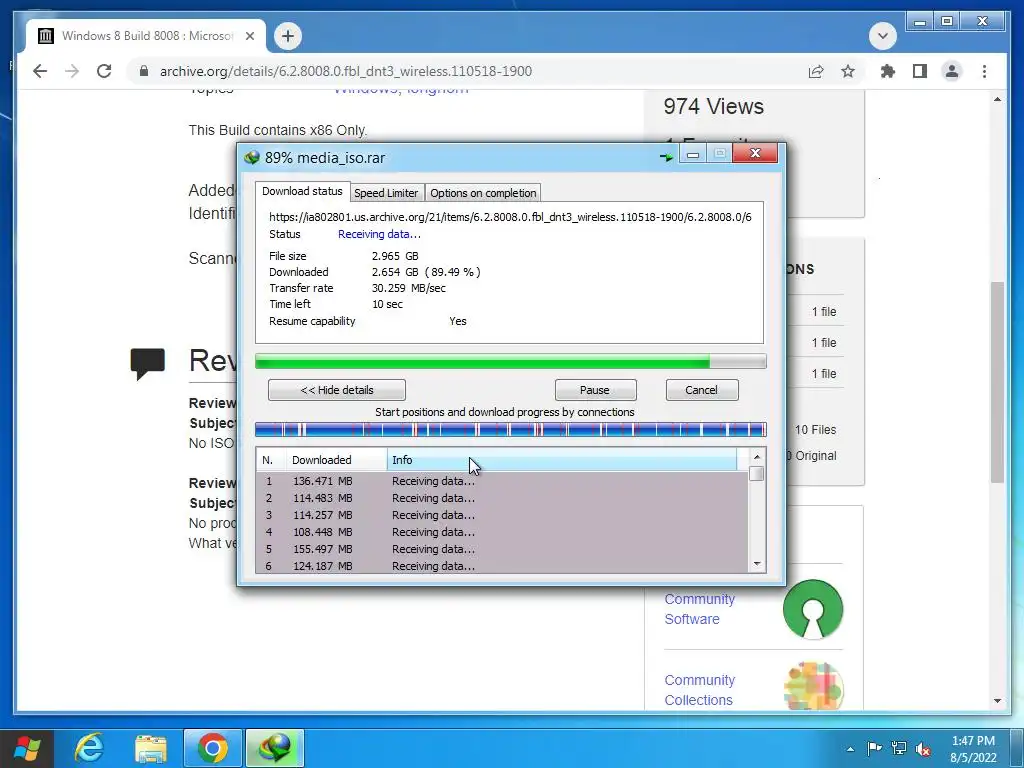Click the back arrow in Chrome
1024x768 pixels.
[x=40, y=71]
